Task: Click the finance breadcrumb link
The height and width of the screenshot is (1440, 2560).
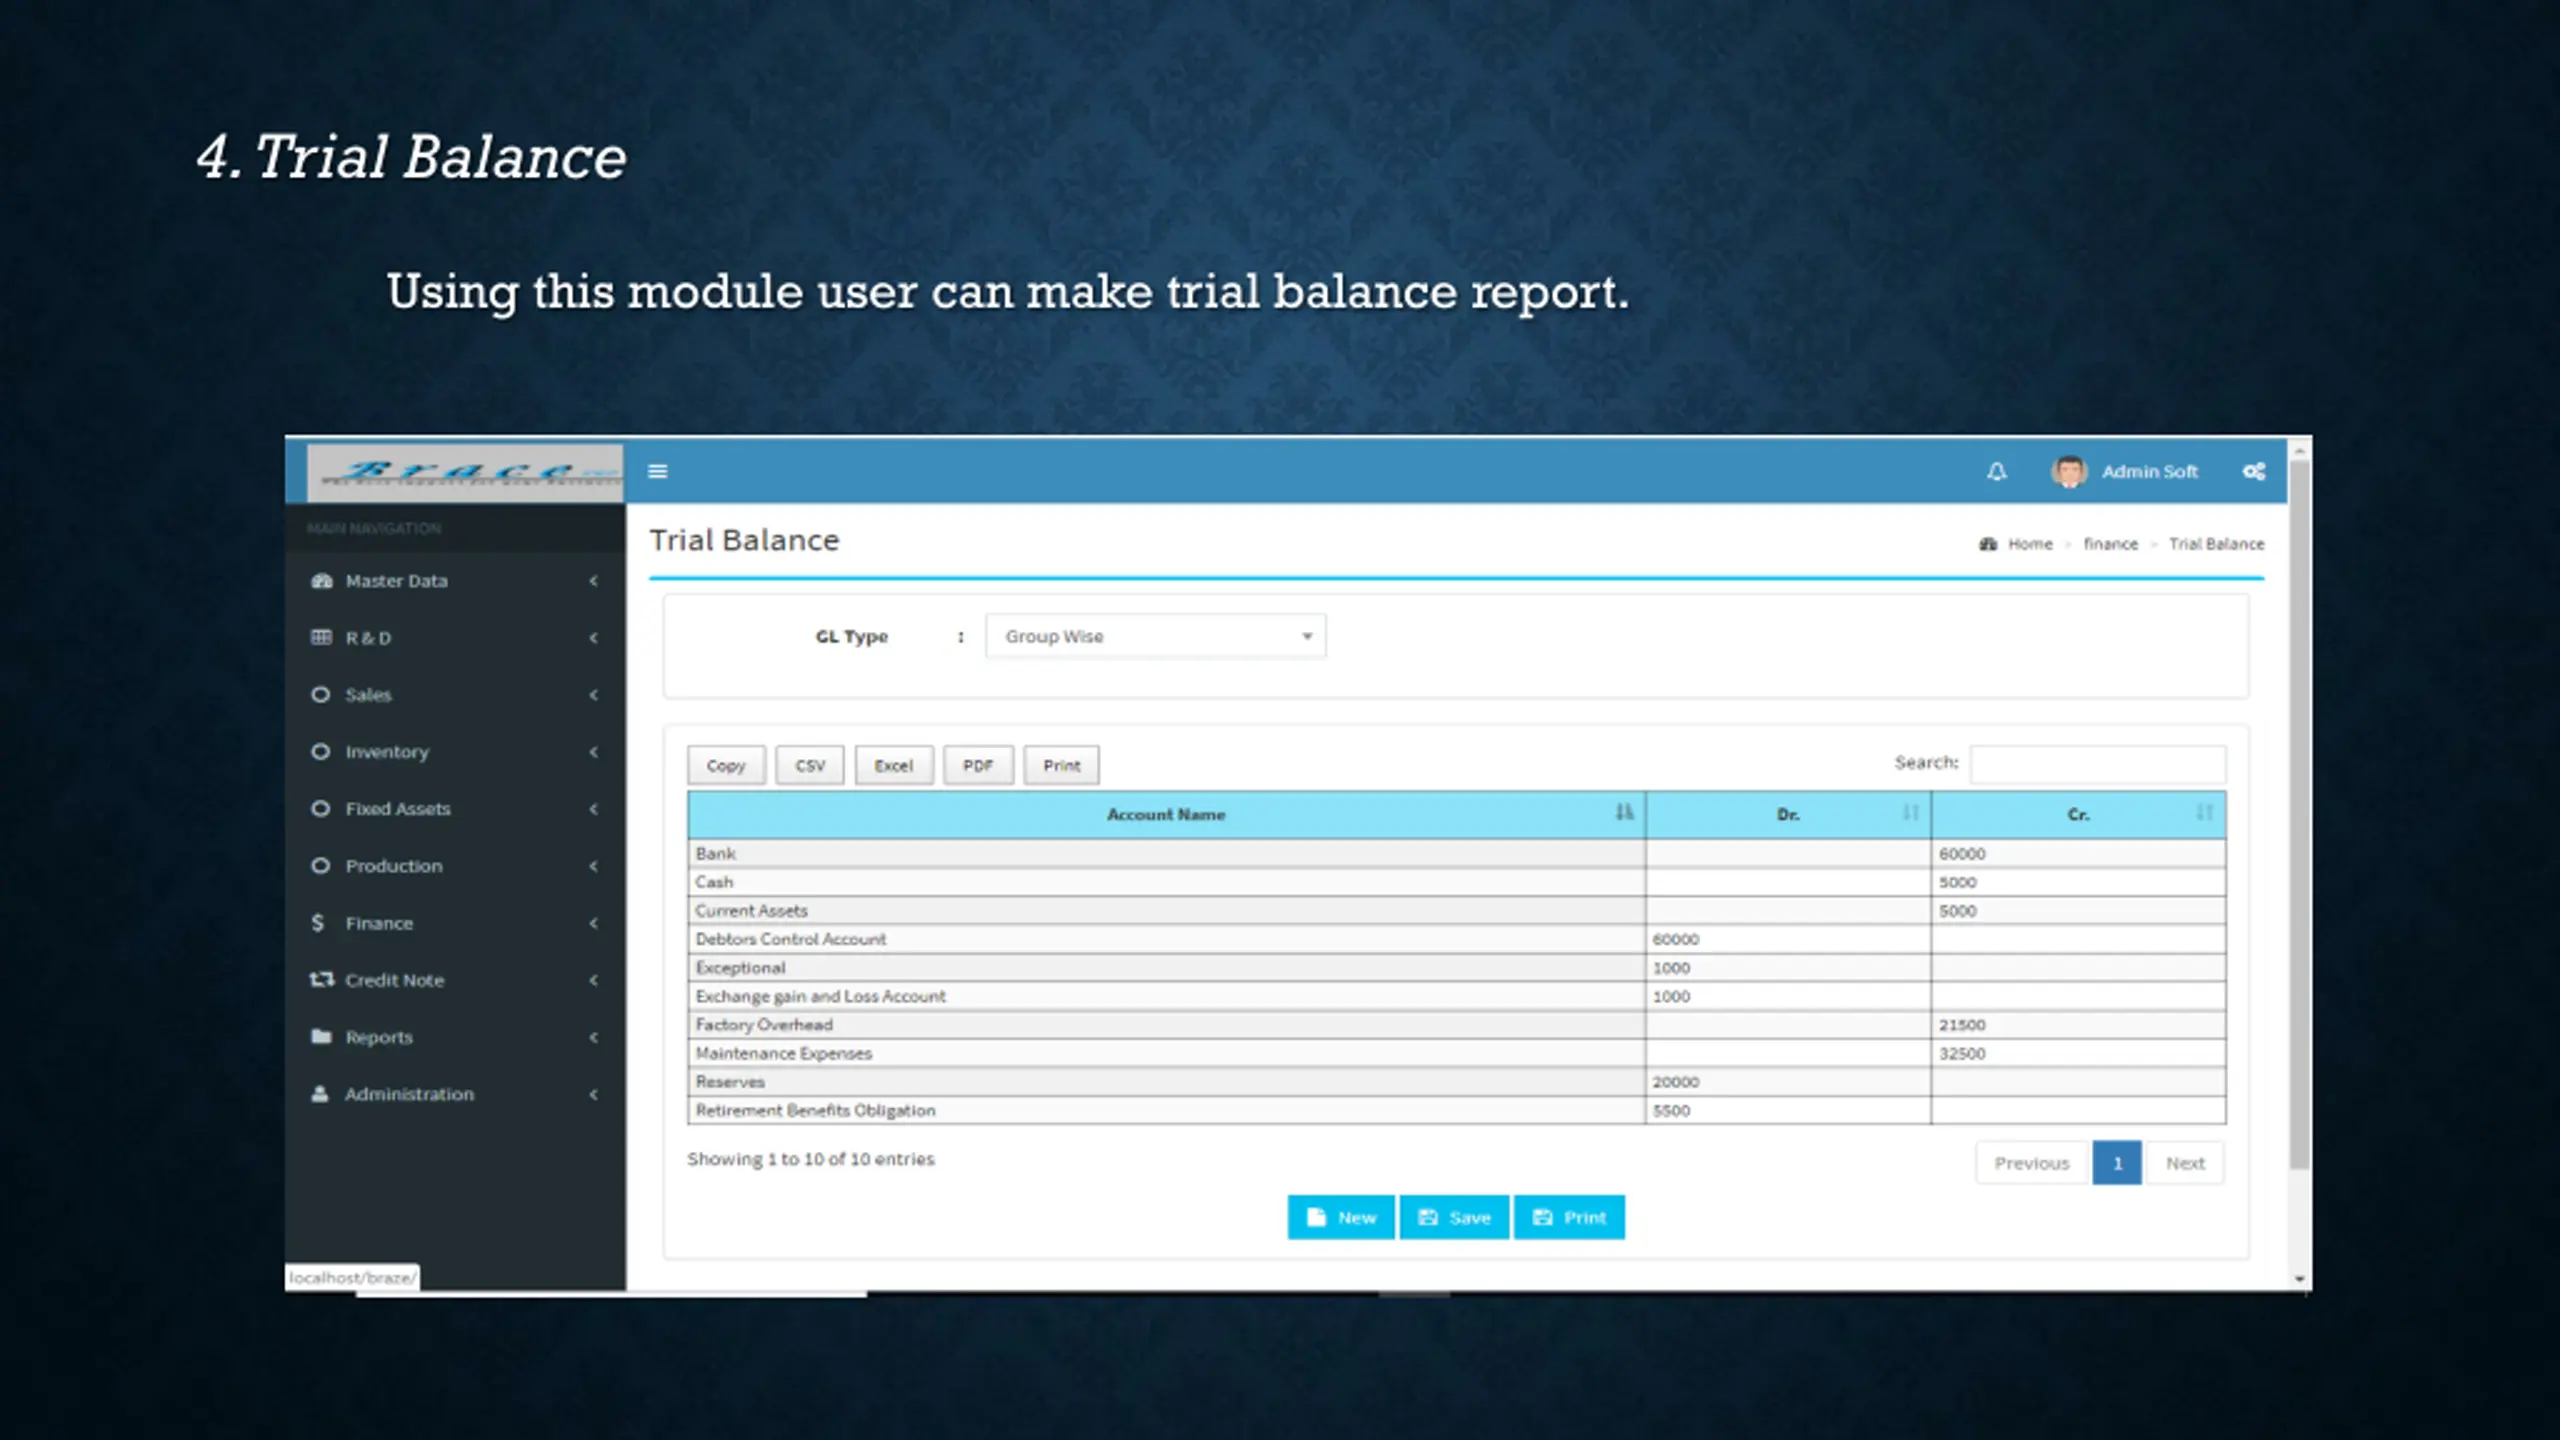Action: (x=2110, y=544)
